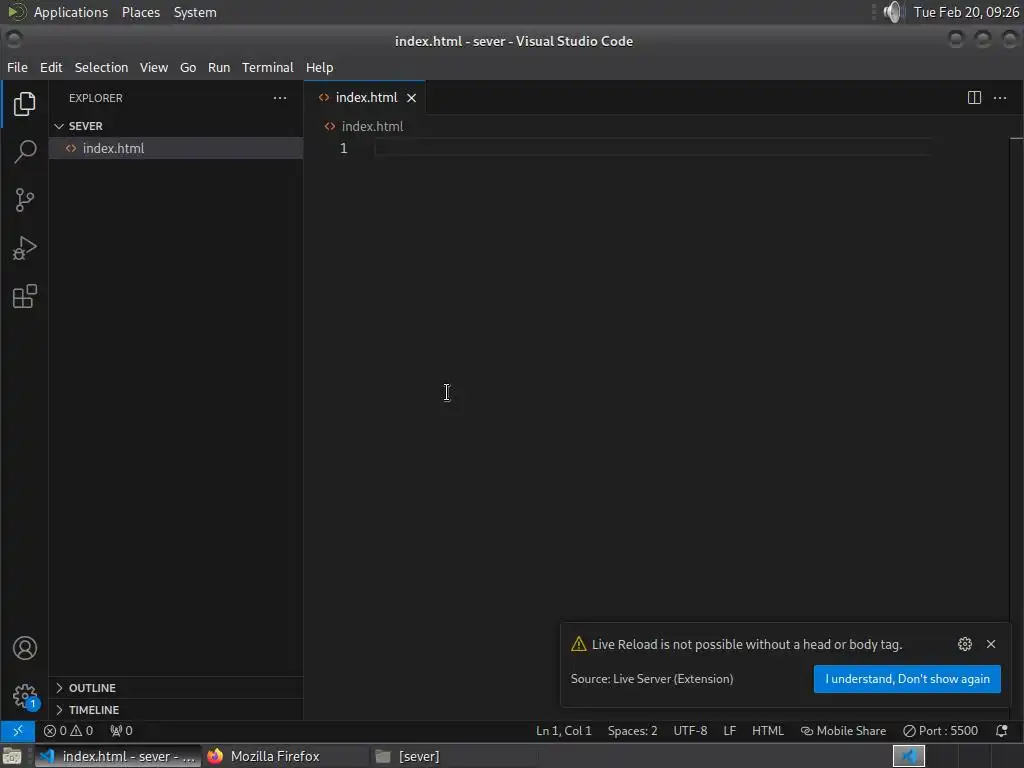The image size is (1024, 768).
Task: Open notifications bell in status bar
Action: pyautogui.click(x=1001, y=731)
